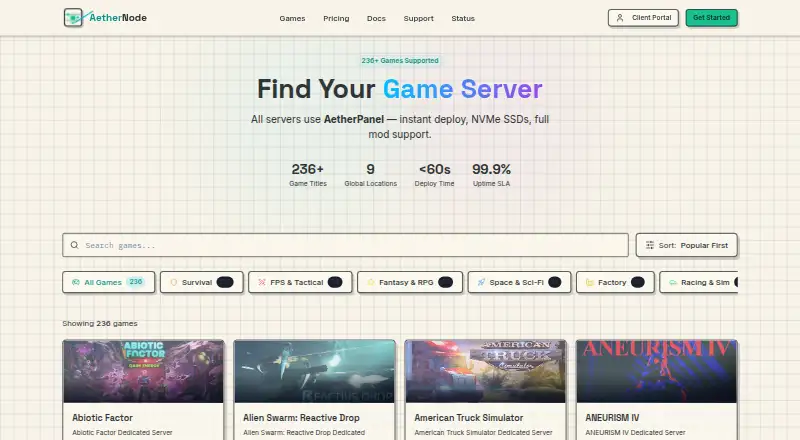Click the Fantasy & RPG star icon
Screen dimensions: 800x440
[x=371, y=282]
